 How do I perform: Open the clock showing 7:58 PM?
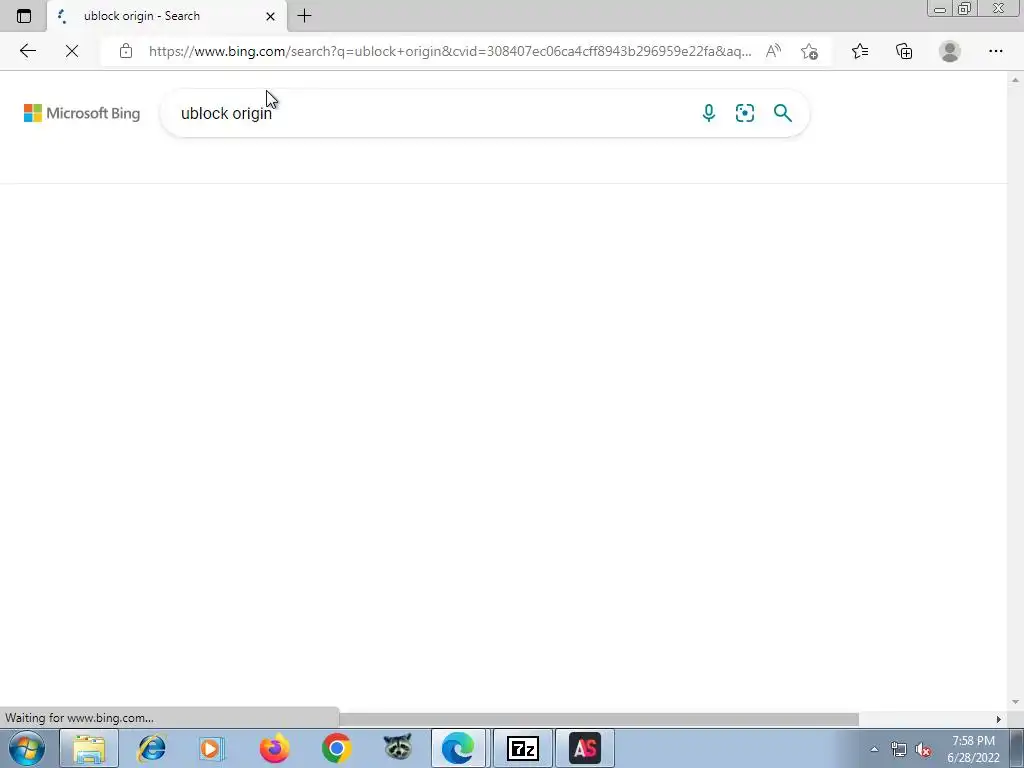click(973, 749)
